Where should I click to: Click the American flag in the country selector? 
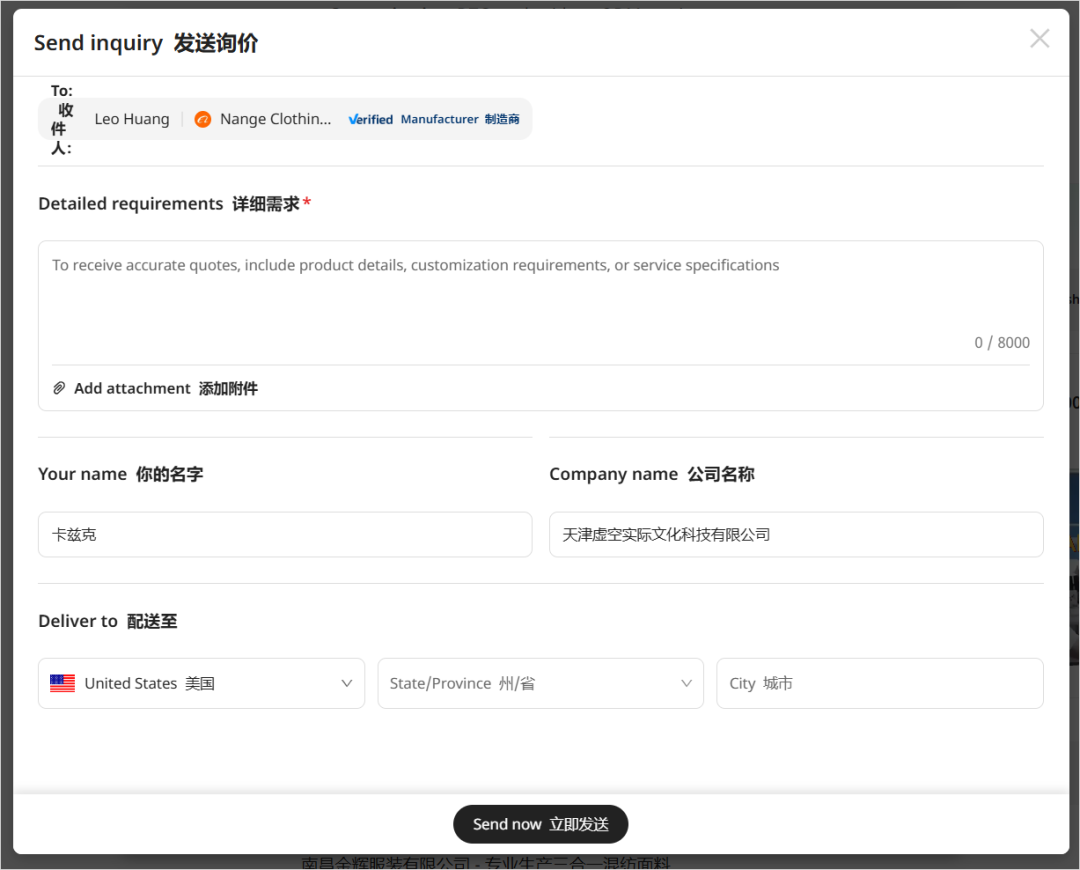coord(62,683)
